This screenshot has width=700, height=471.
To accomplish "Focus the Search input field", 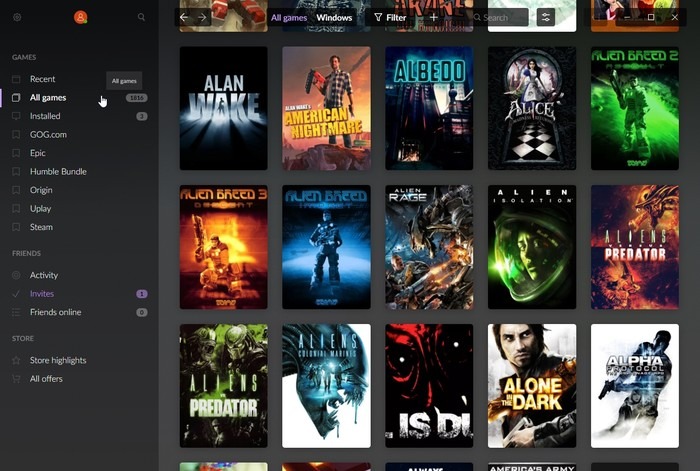I will [x=500, y=17].
